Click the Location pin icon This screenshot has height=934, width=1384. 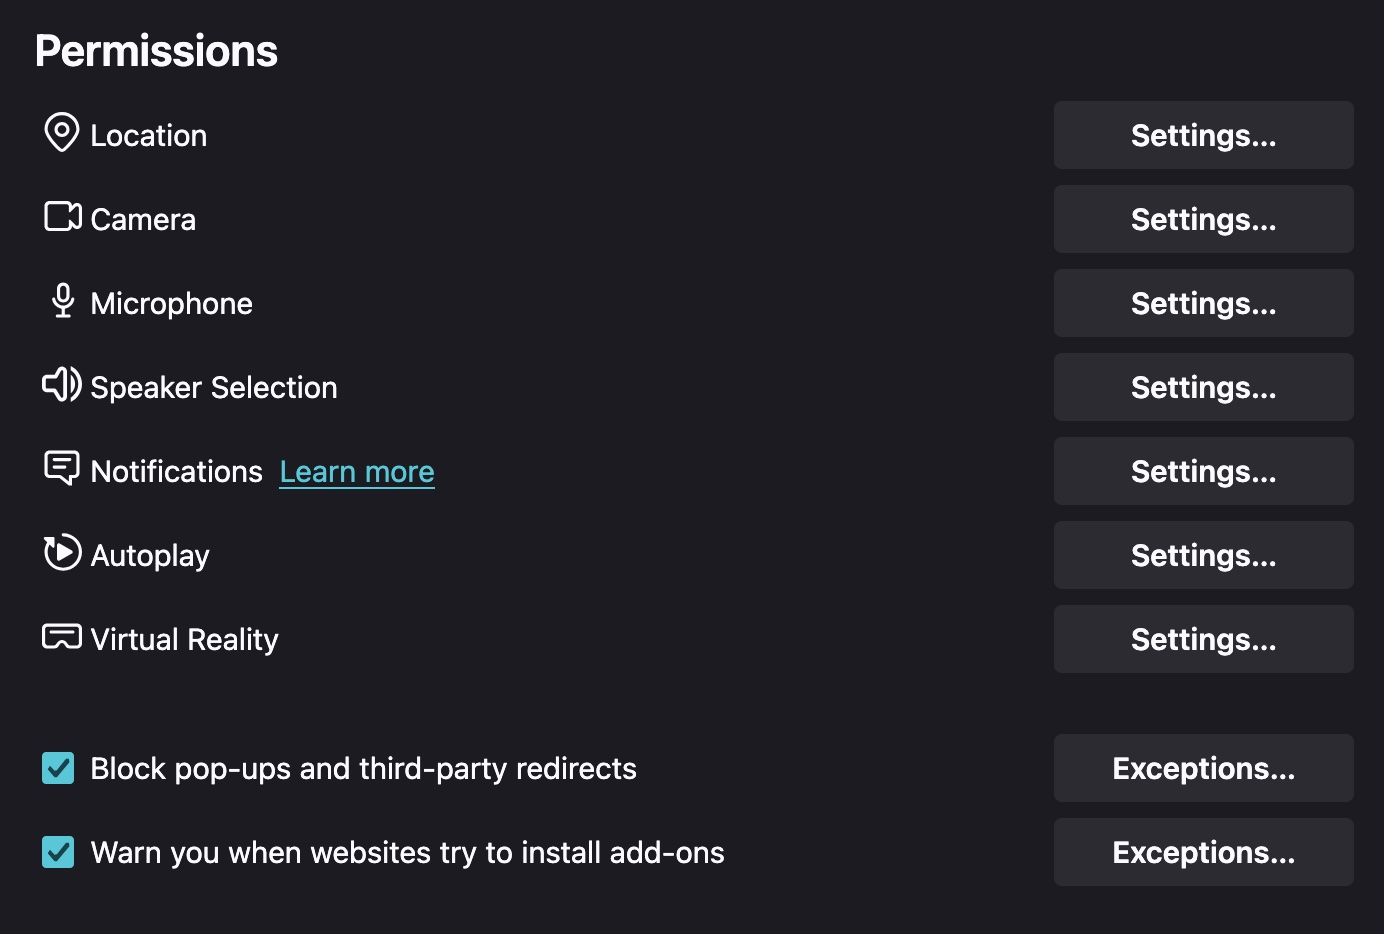point(62,133)
